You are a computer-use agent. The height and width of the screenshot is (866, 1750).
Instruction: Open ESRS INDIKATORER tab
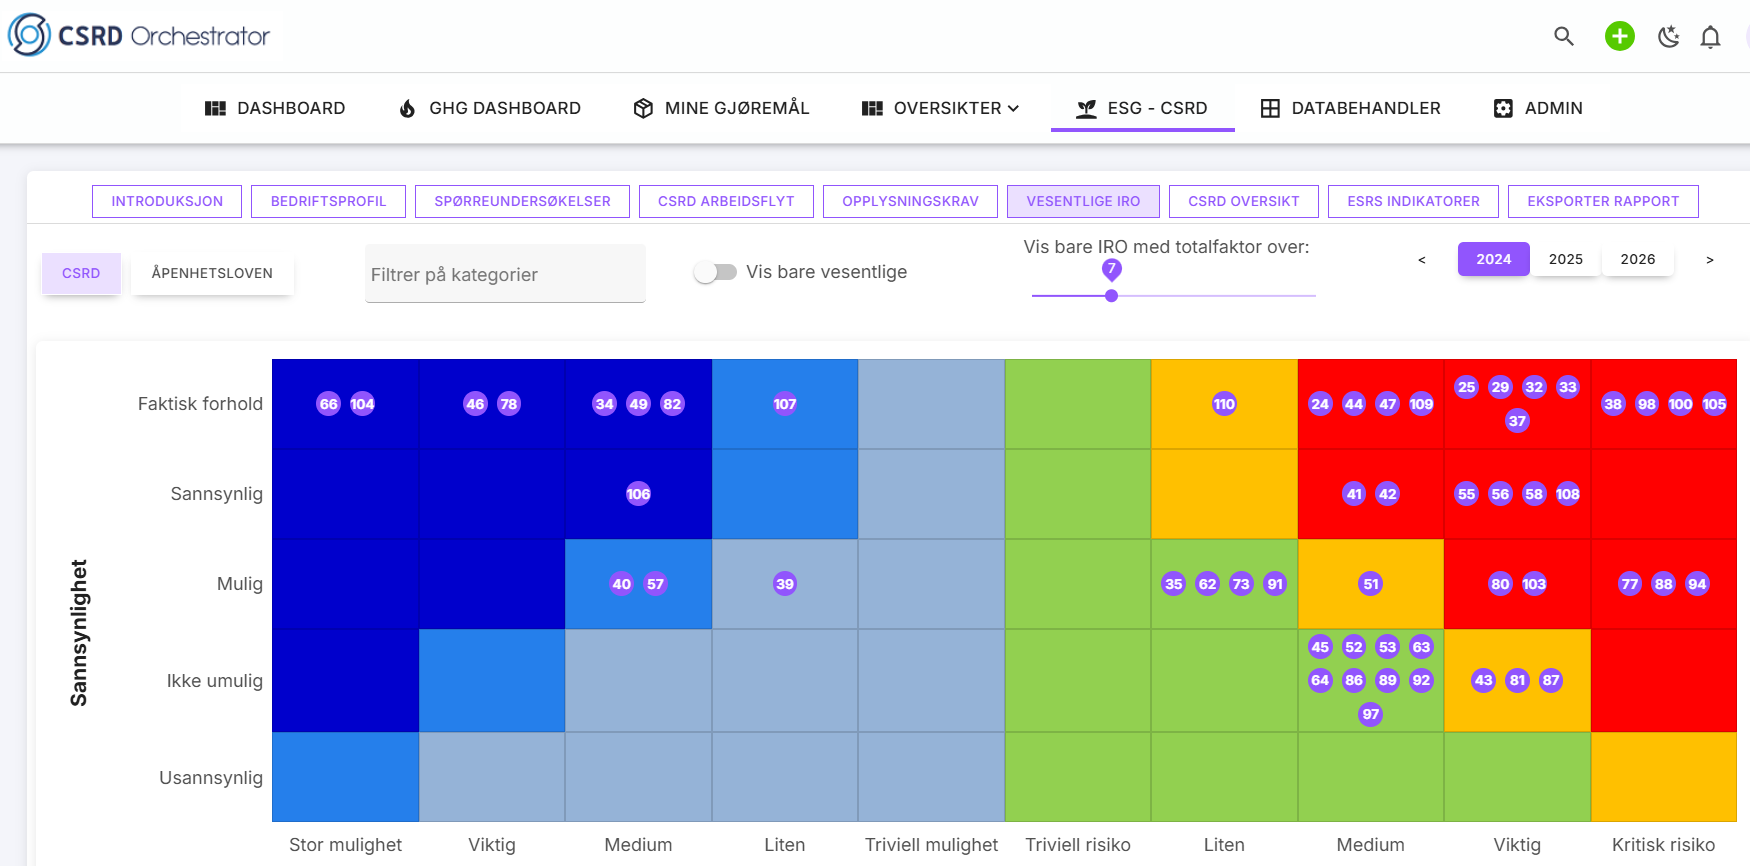[1413, 201]
